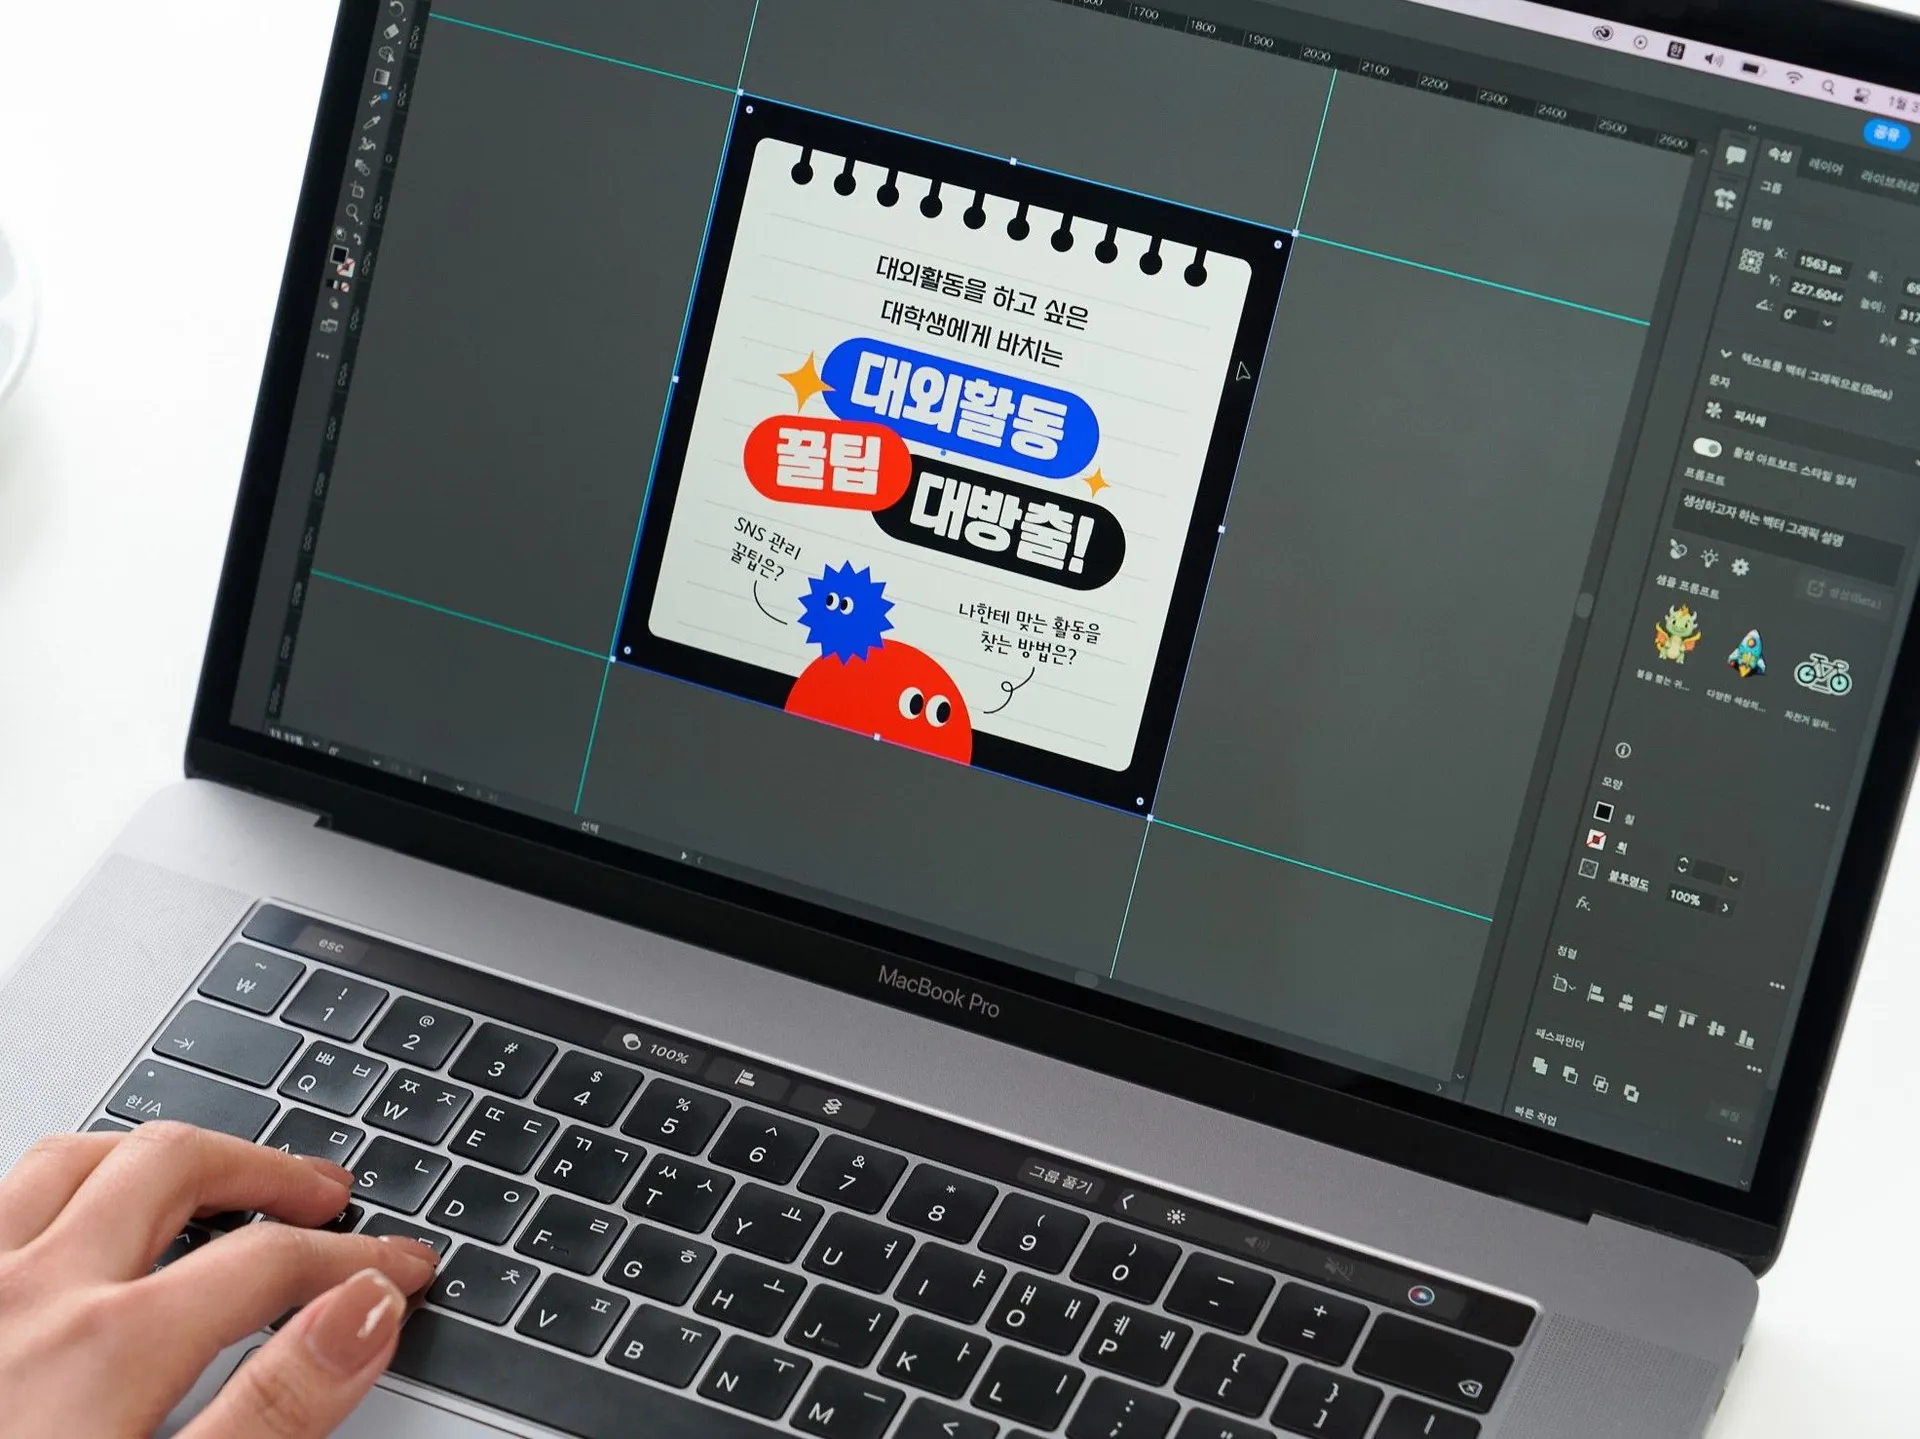Viewport: 1920px width, 1439px height.
Task: Click the Pathfinder unite icon
Action: tap(1540, 1065)
